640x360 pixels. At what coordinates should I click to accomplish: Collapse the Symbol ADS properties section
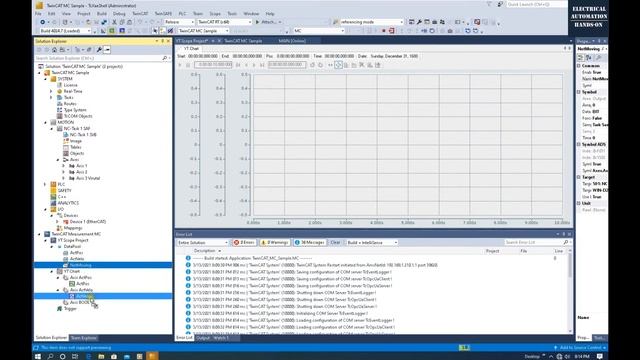pyautogui.click(x=579, y=144)
